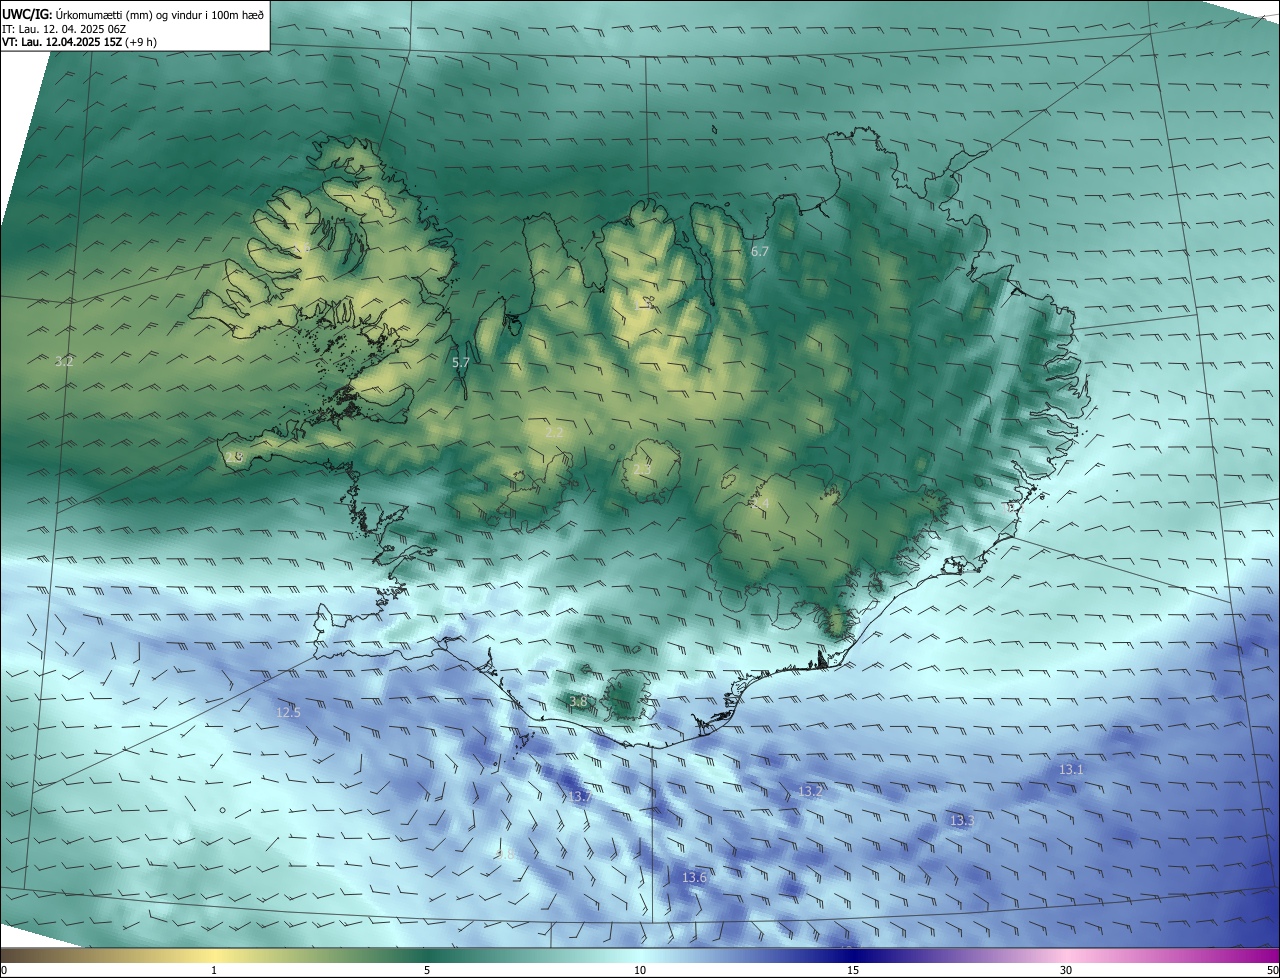Click the 2.4 value on the map
The height and width of the screenshot is (978, 1280).
click(759, 504)
